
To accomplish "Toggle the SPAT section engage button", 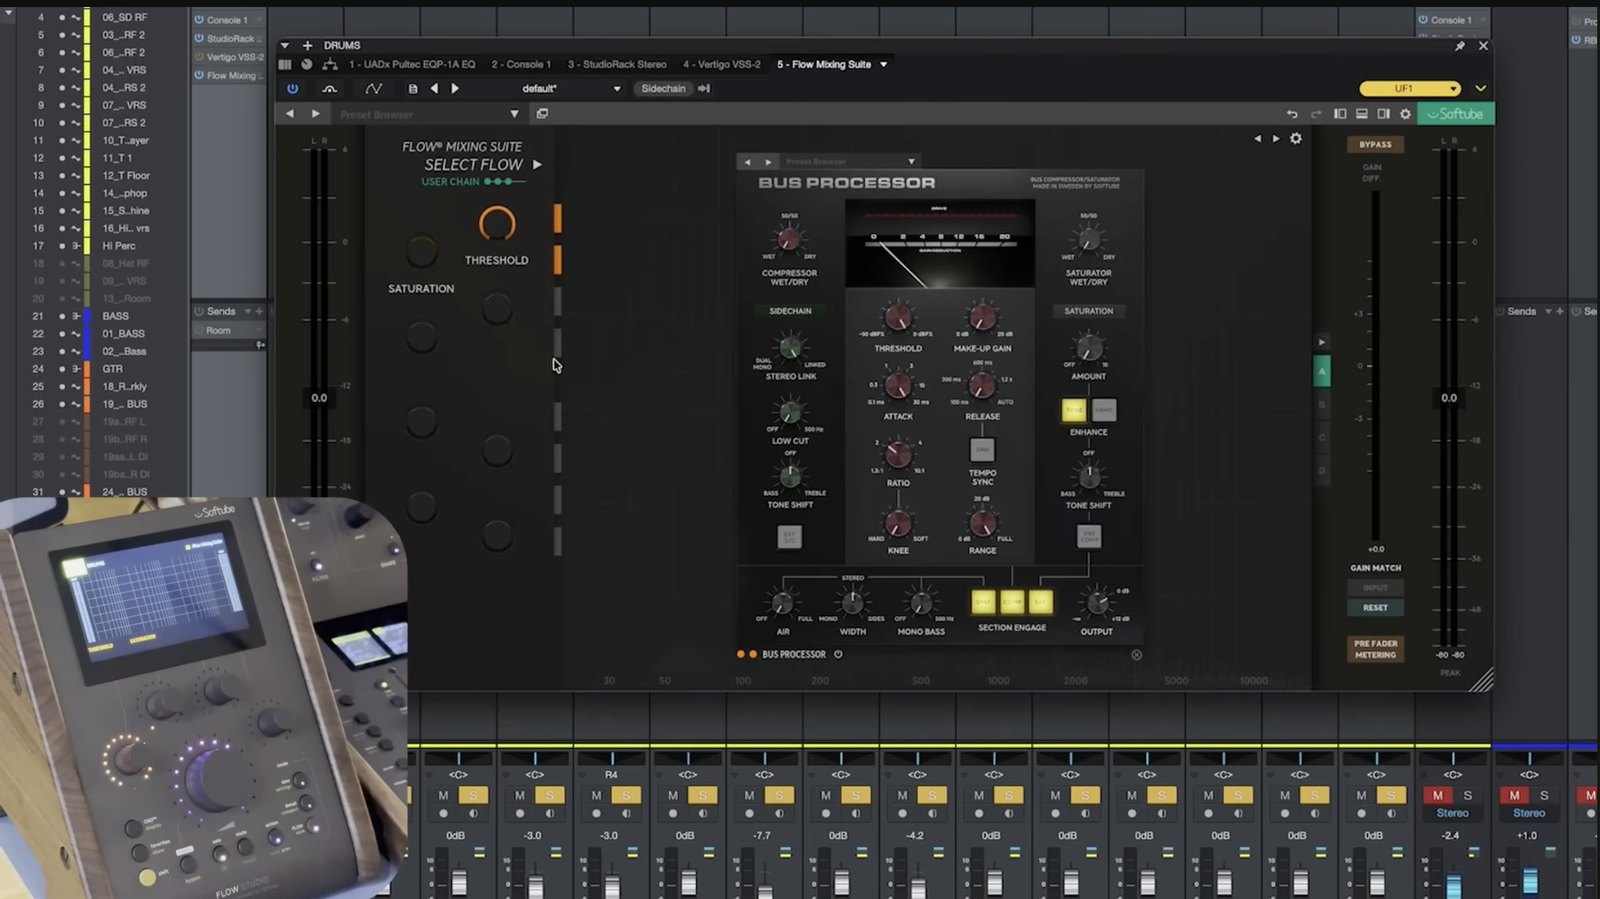I will click(x=983, y=602).
